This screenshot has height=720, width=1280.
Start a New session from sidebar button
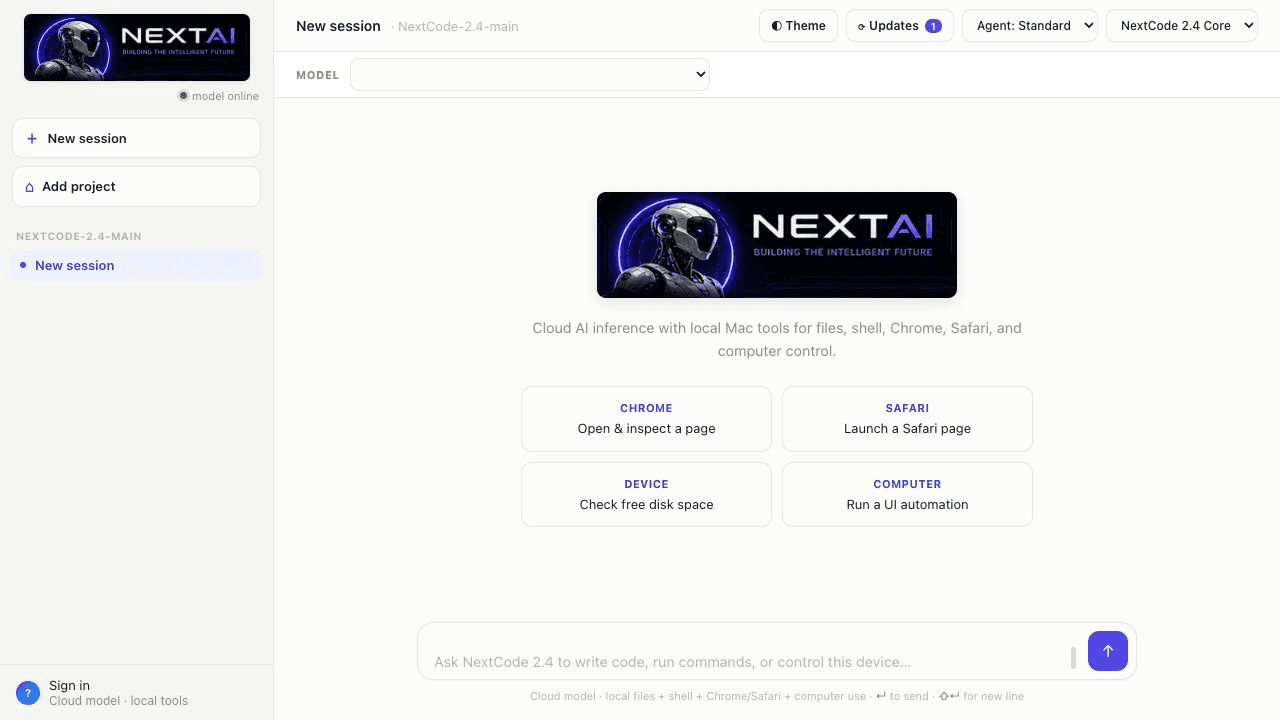[136, 139]
